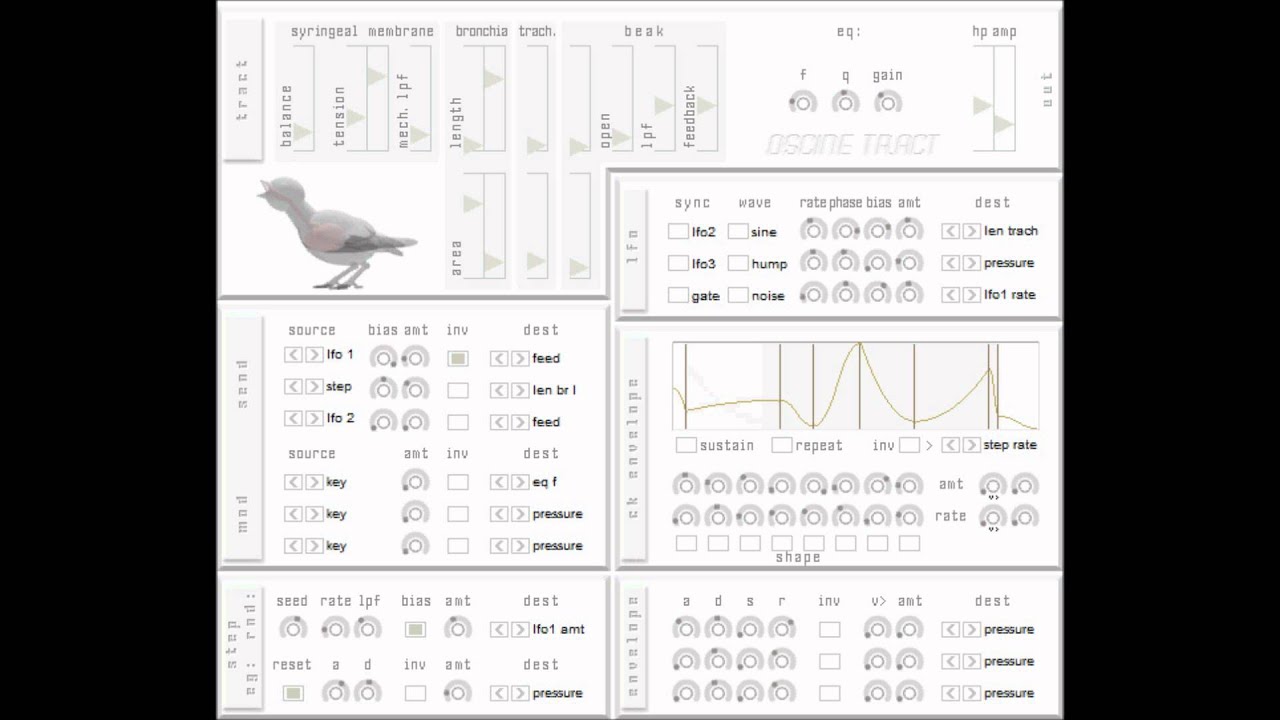Select next option after step rate

[971, 445]
